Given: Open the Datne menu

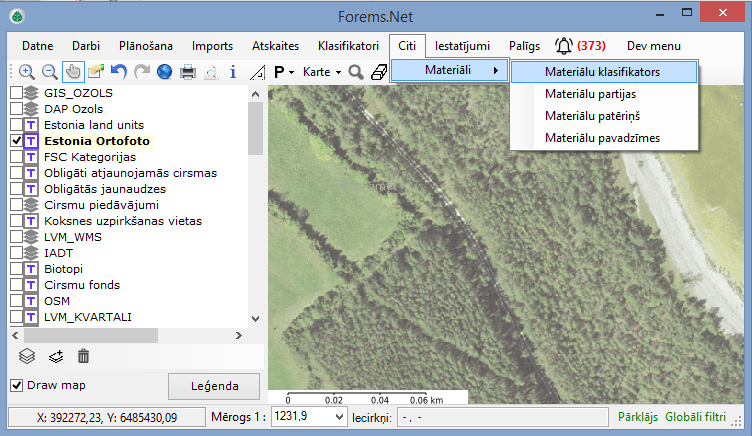Looking at the screenshot, I should click(x=37, y=46).
